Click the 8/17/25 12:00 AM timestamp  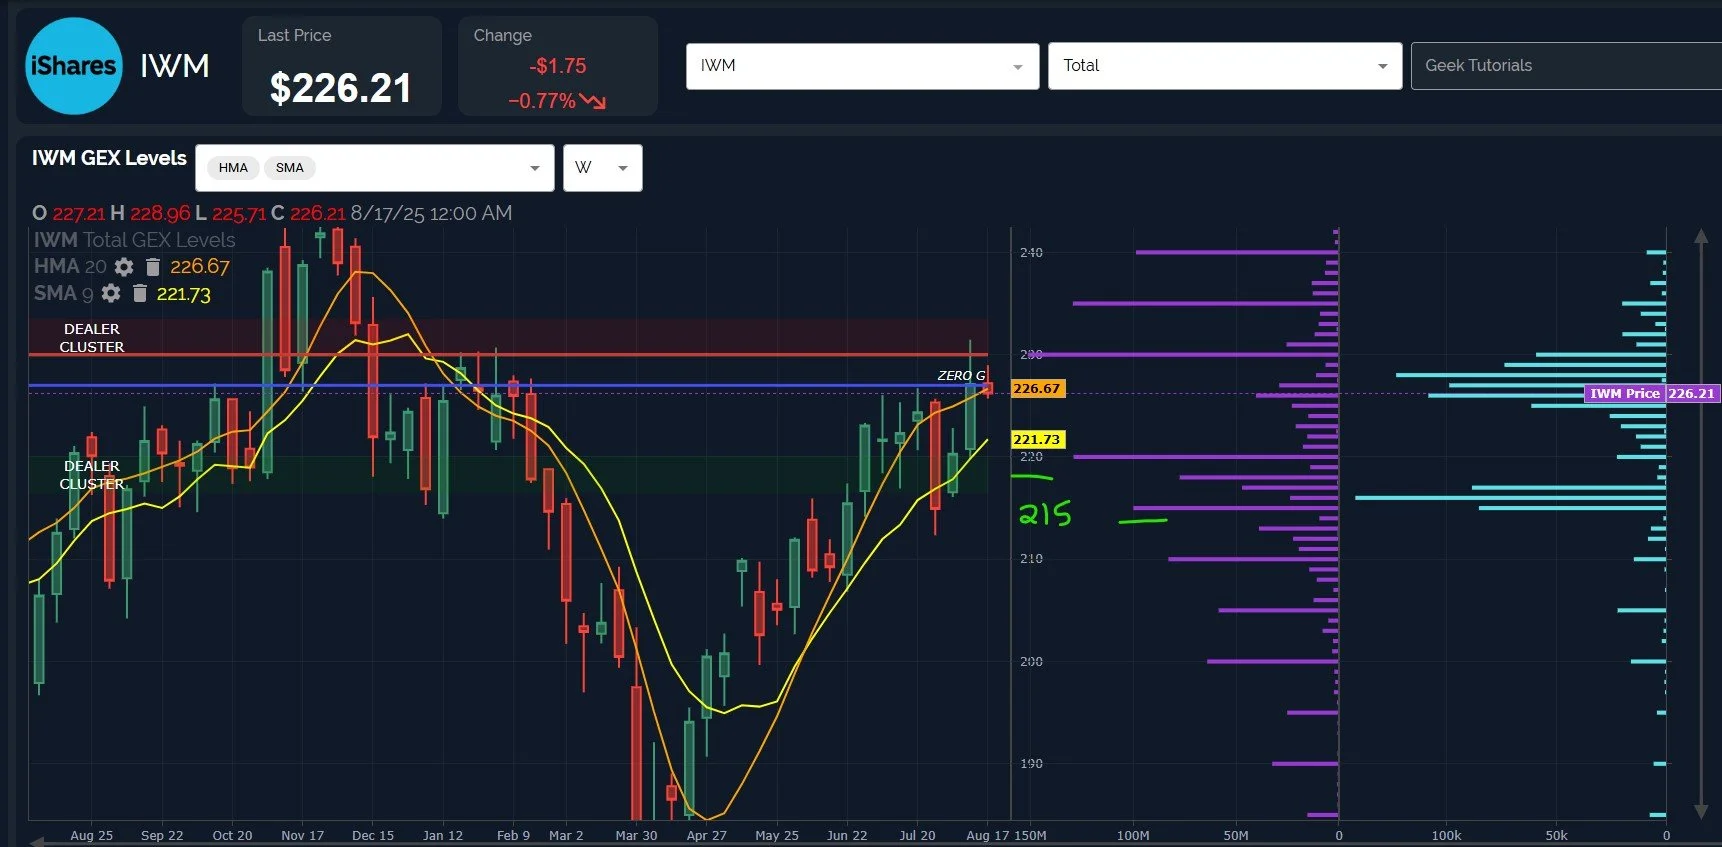pos(431,213)
